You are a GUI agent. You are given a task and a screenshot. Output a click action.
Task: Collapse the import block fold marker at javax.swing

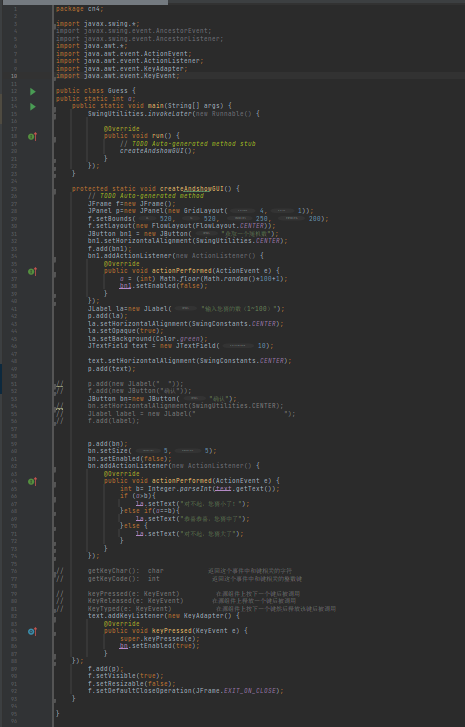coord(55,24)
